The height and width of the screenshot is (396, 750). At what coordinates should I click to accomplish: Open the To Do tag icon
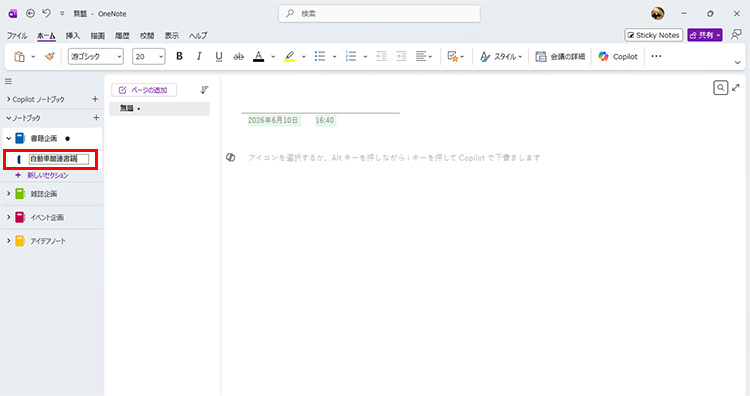(452, 56)
